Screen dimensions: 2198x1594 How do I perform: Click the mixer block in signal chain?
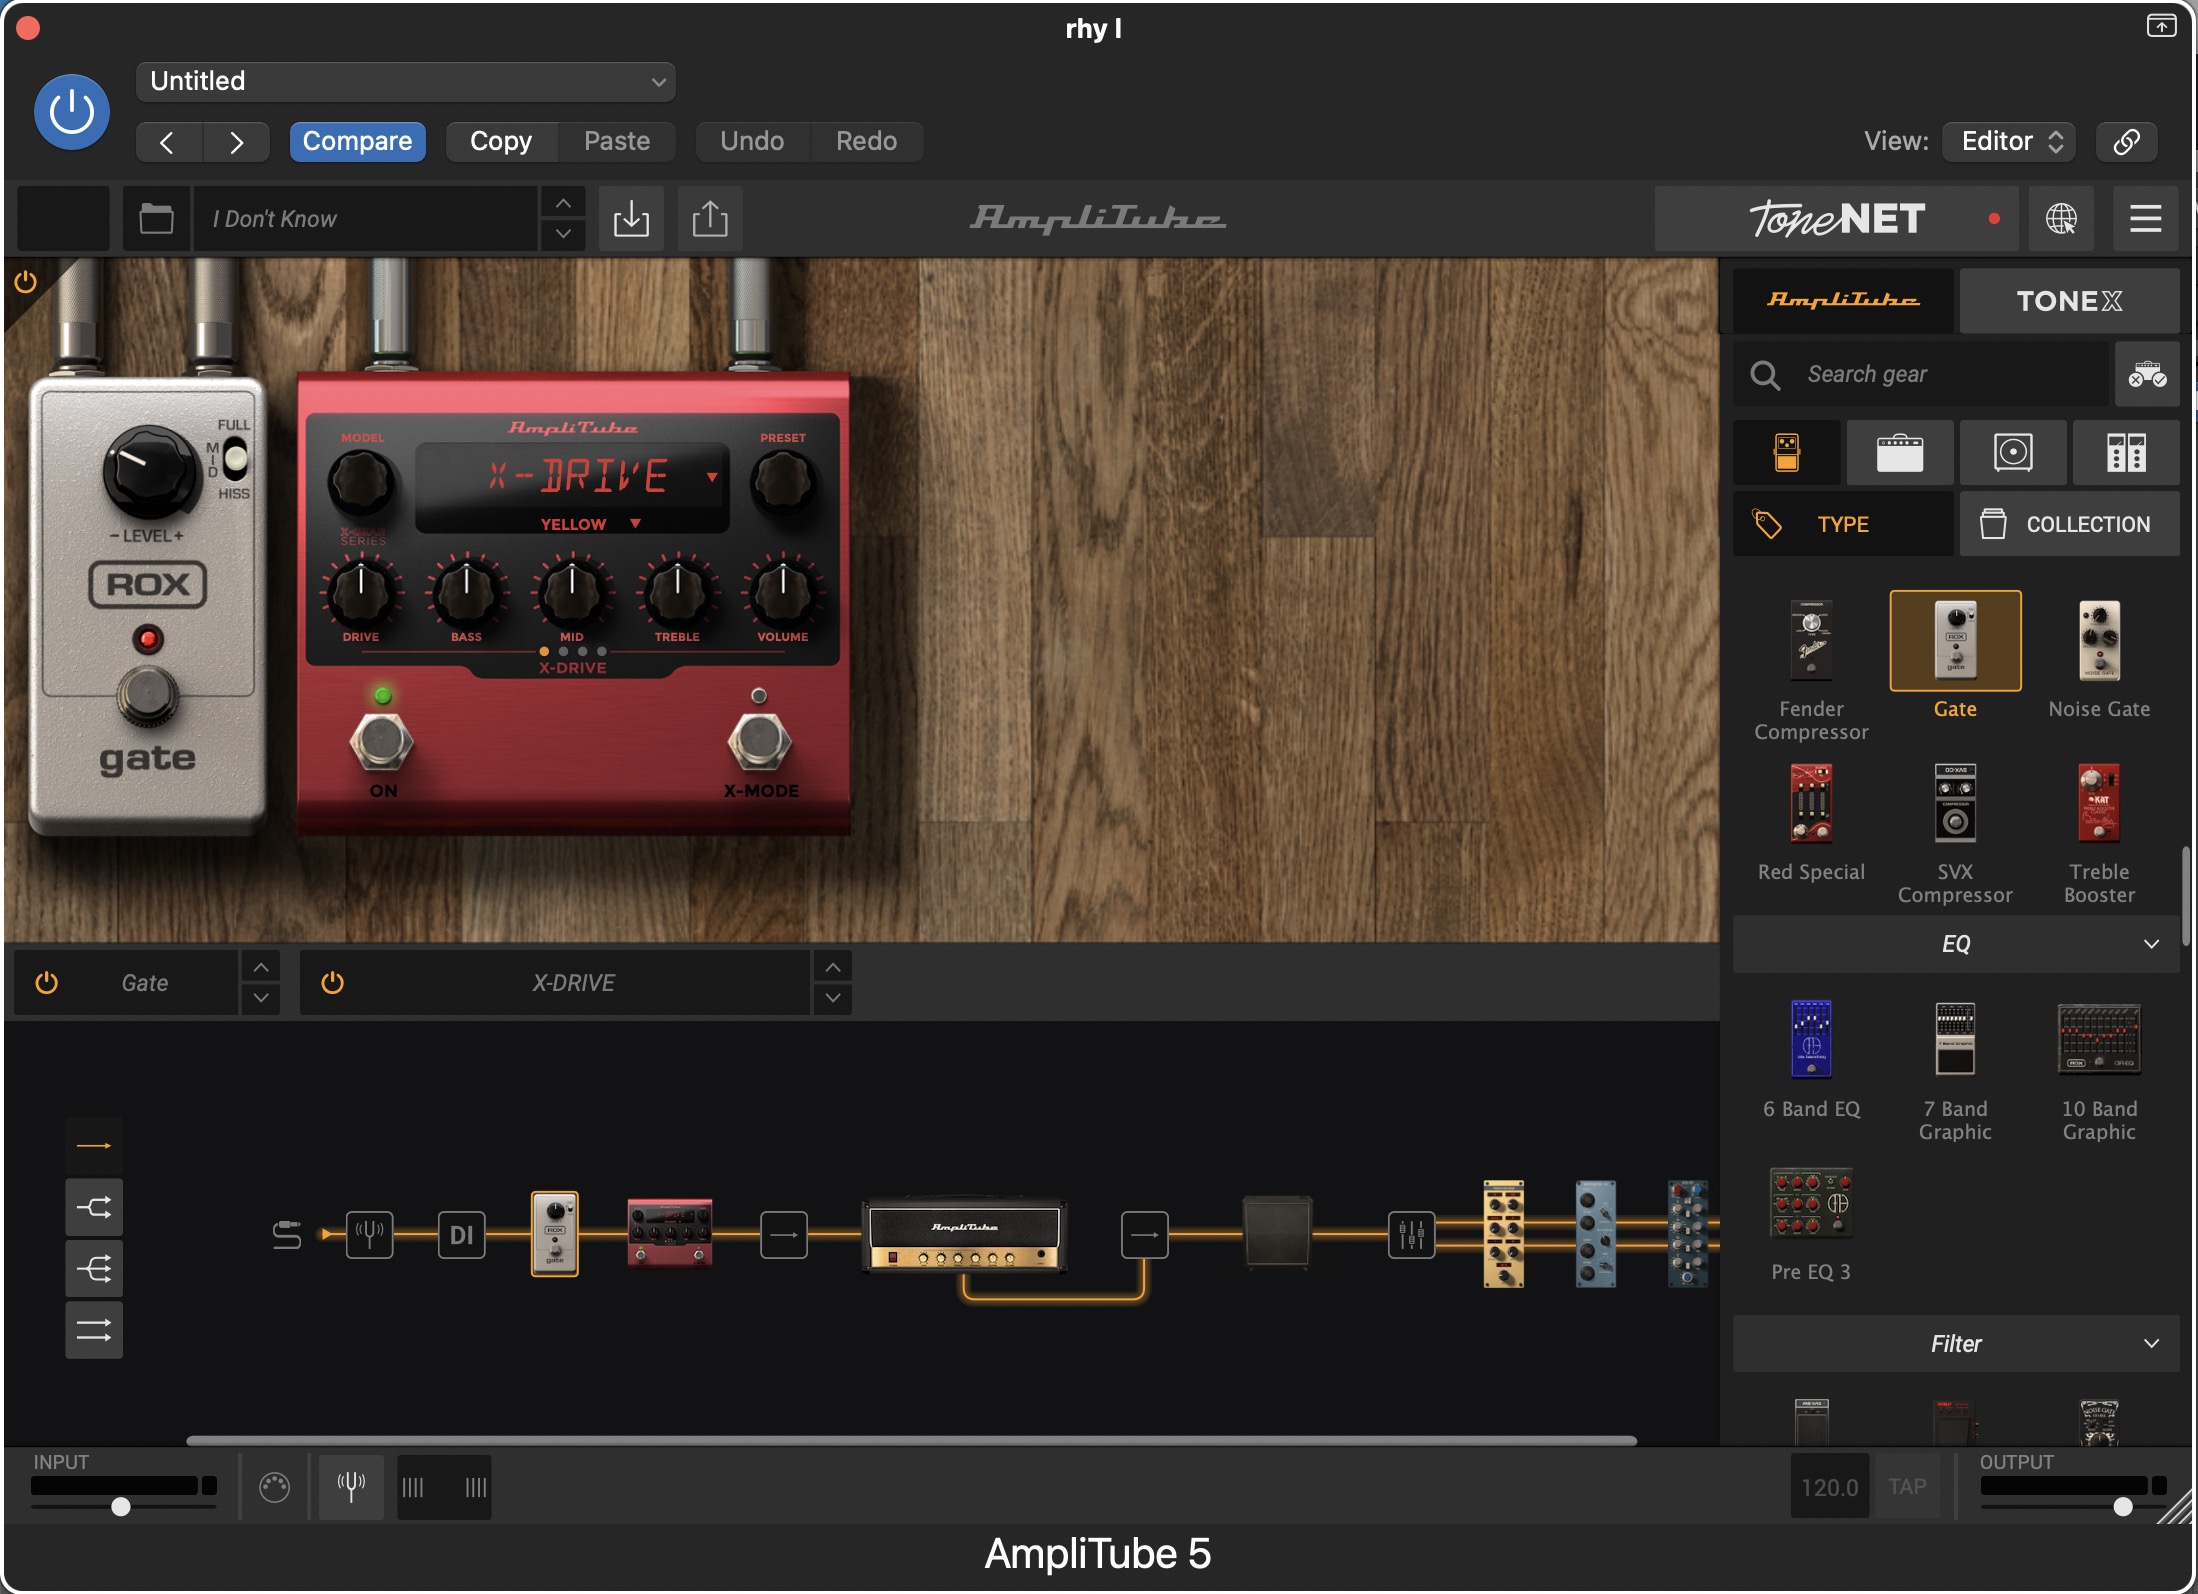pos(1411,1234)
